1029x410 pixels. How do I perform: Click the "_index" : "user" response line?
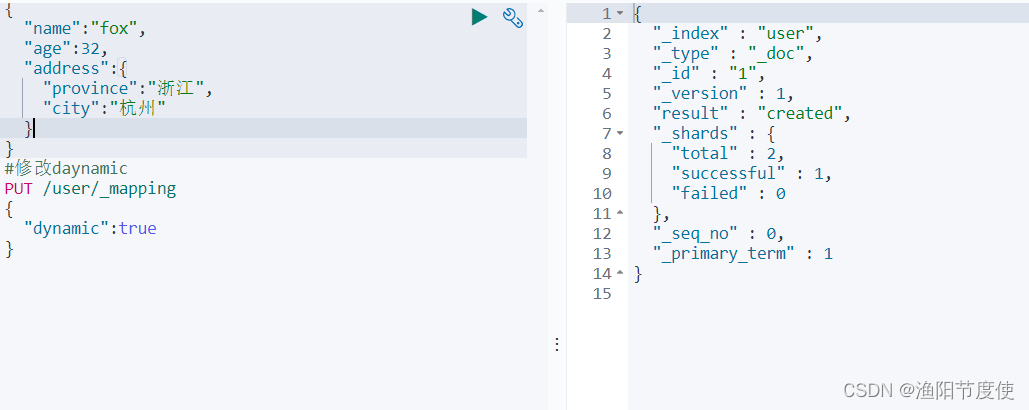[737, 33]
